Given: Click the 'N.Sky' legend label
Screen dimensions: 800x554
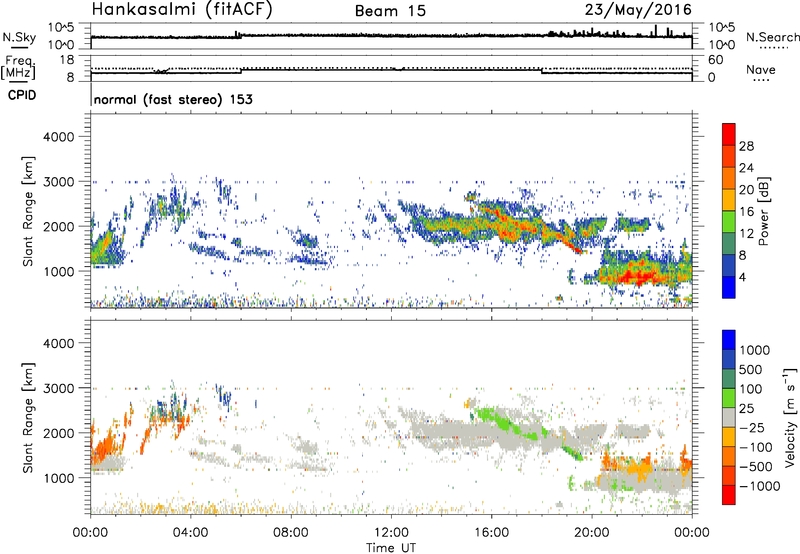Looking at the screenshot, I should 19,37.
